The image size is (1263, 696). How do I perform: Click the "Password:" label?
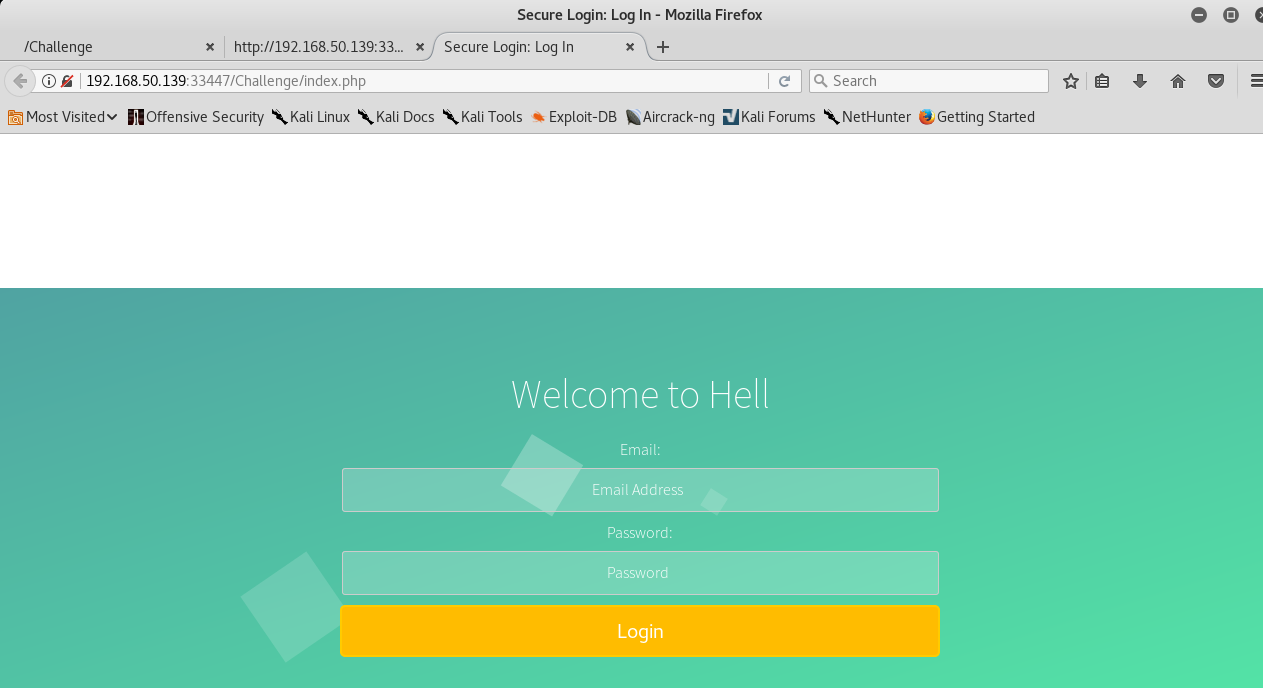pos(640,533)
